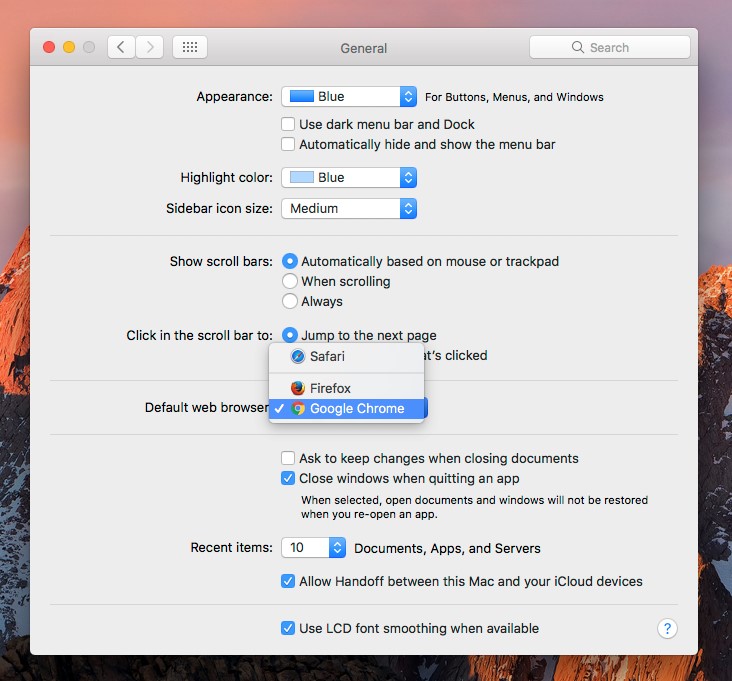Toggle automatically hide and show menu bar
The width and height of the screenshot is (732, 681).
pyautogui.click(x=289, y=145)
